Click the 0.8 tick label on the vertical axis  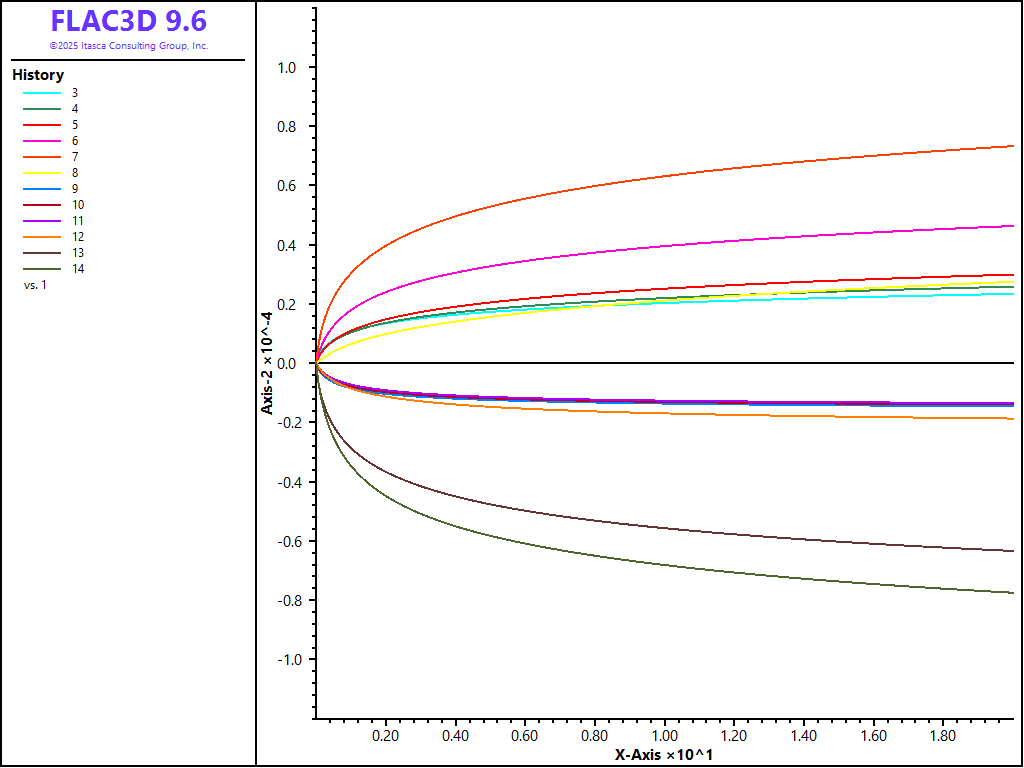[x=287, y=127]
